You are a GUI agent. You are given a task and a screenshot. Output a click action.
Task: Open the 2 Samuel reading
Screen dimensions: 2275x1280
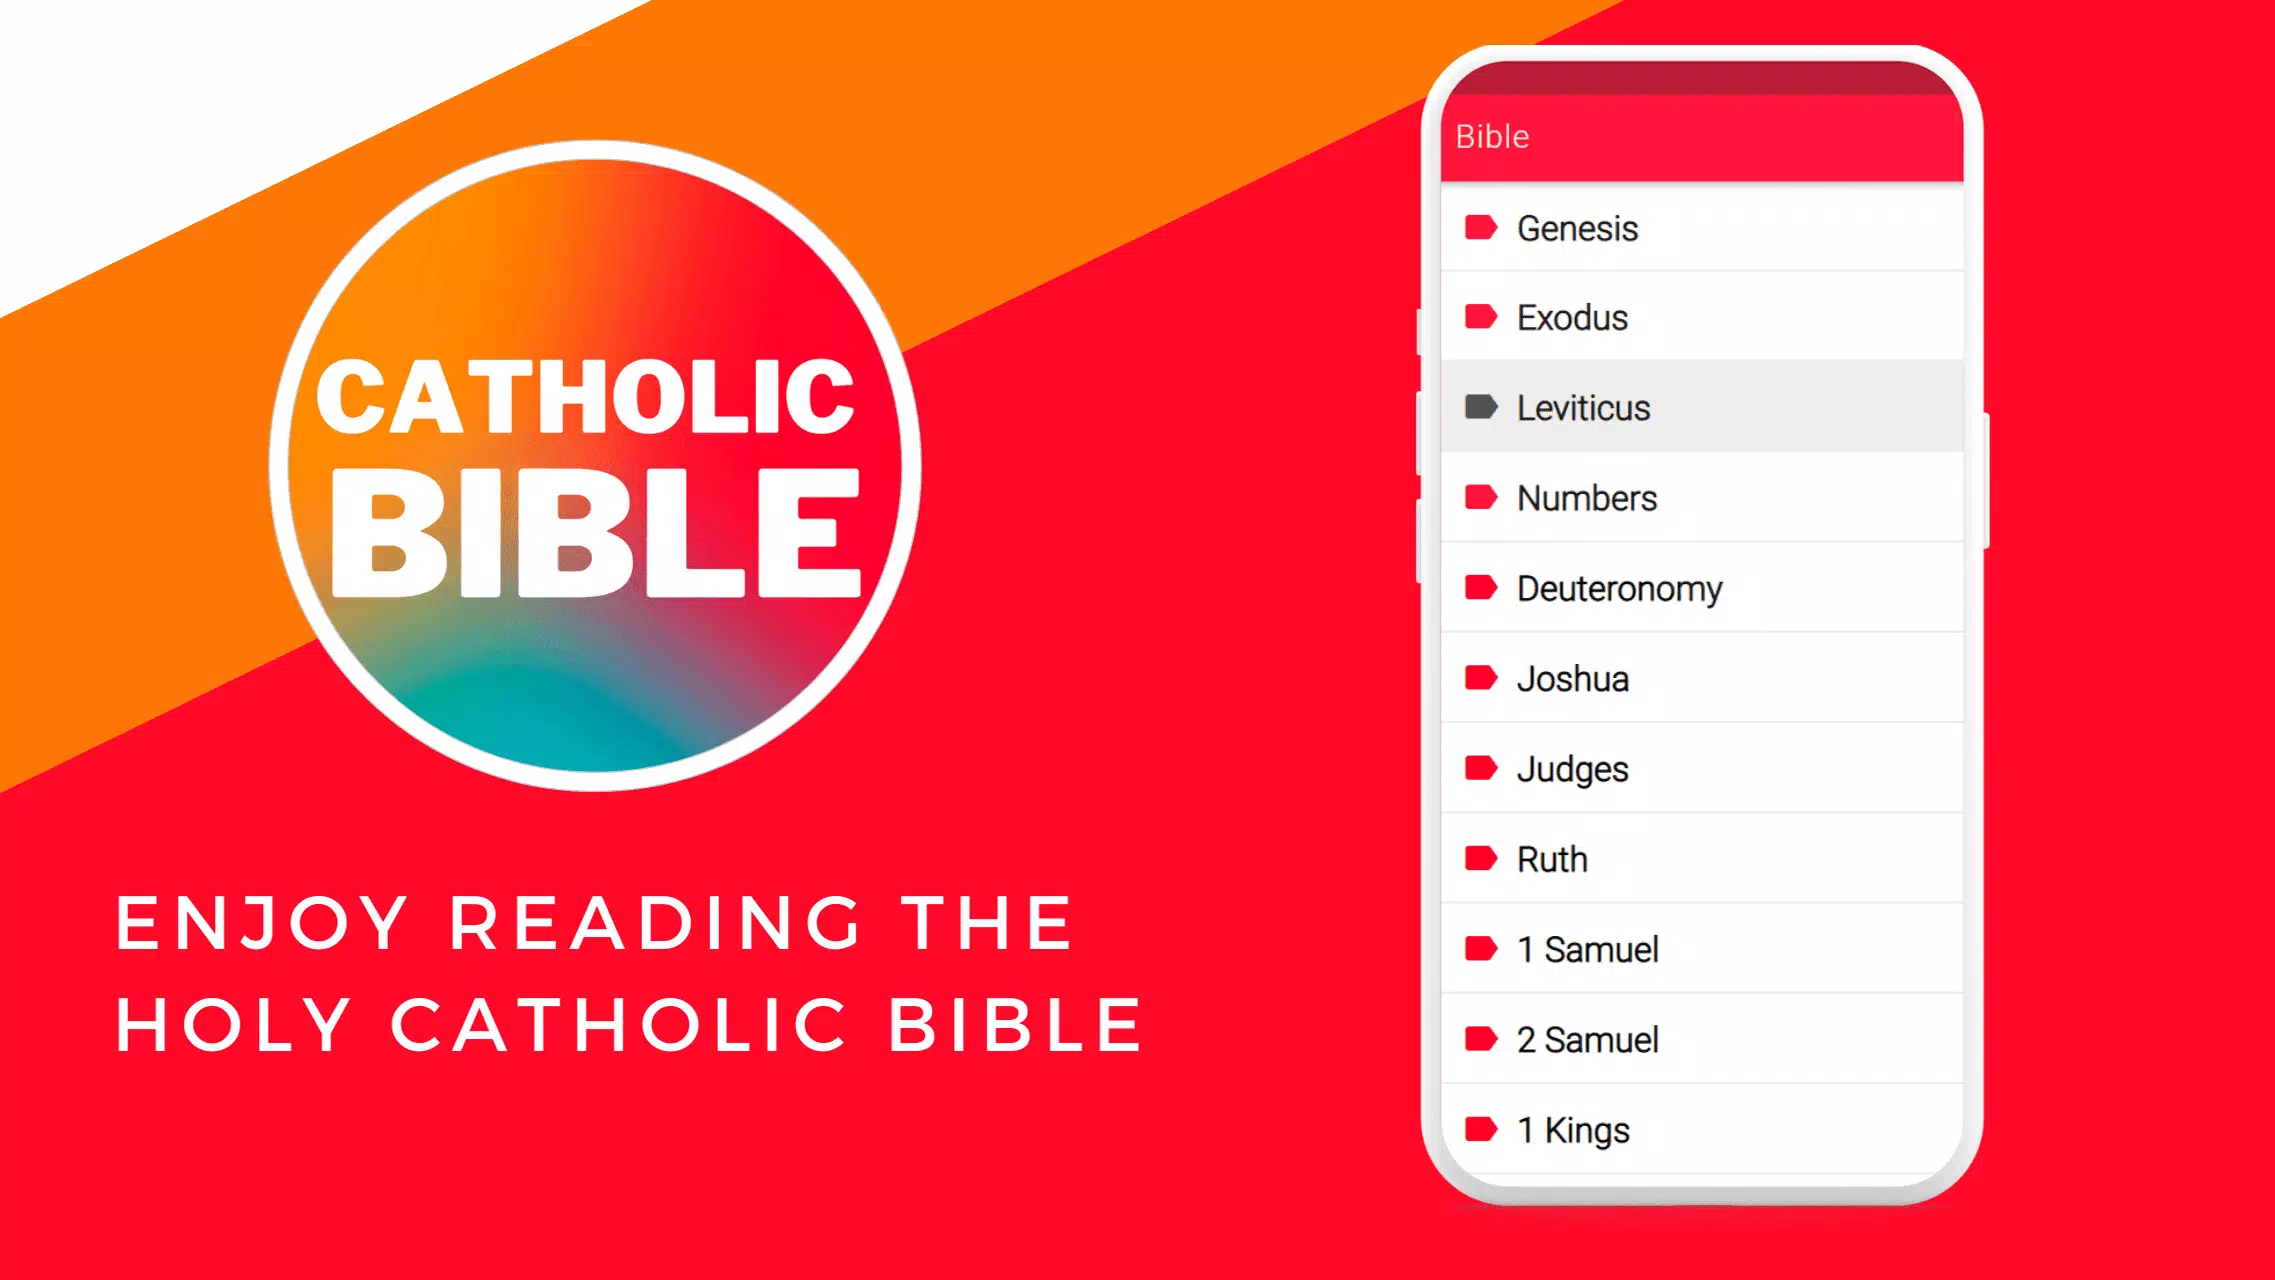1703,1038
